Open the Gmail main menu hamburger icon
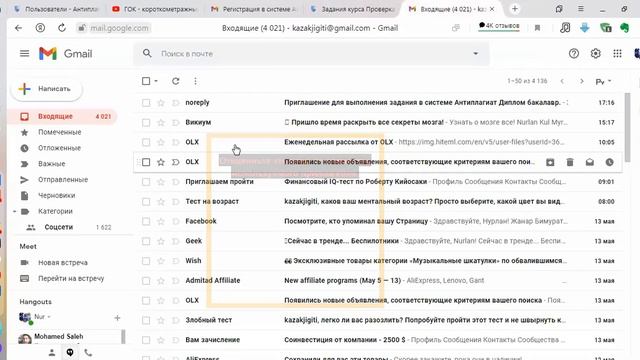The height and width of the screenshot is (360, 640). (x=24, y=53)
